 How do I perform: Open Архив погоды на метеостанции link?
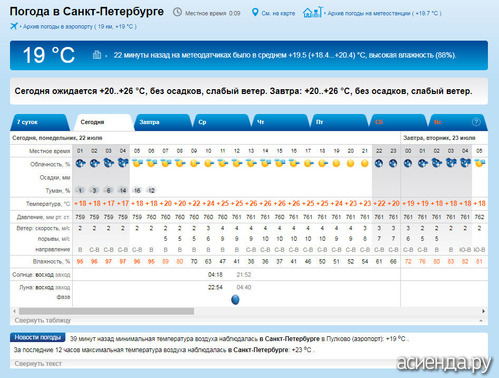tap(384, 13)
